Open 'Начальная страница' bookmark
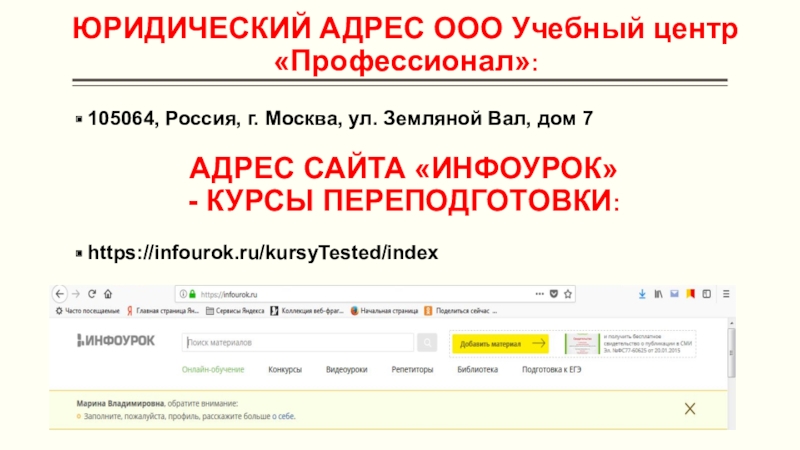 [384, 311]
